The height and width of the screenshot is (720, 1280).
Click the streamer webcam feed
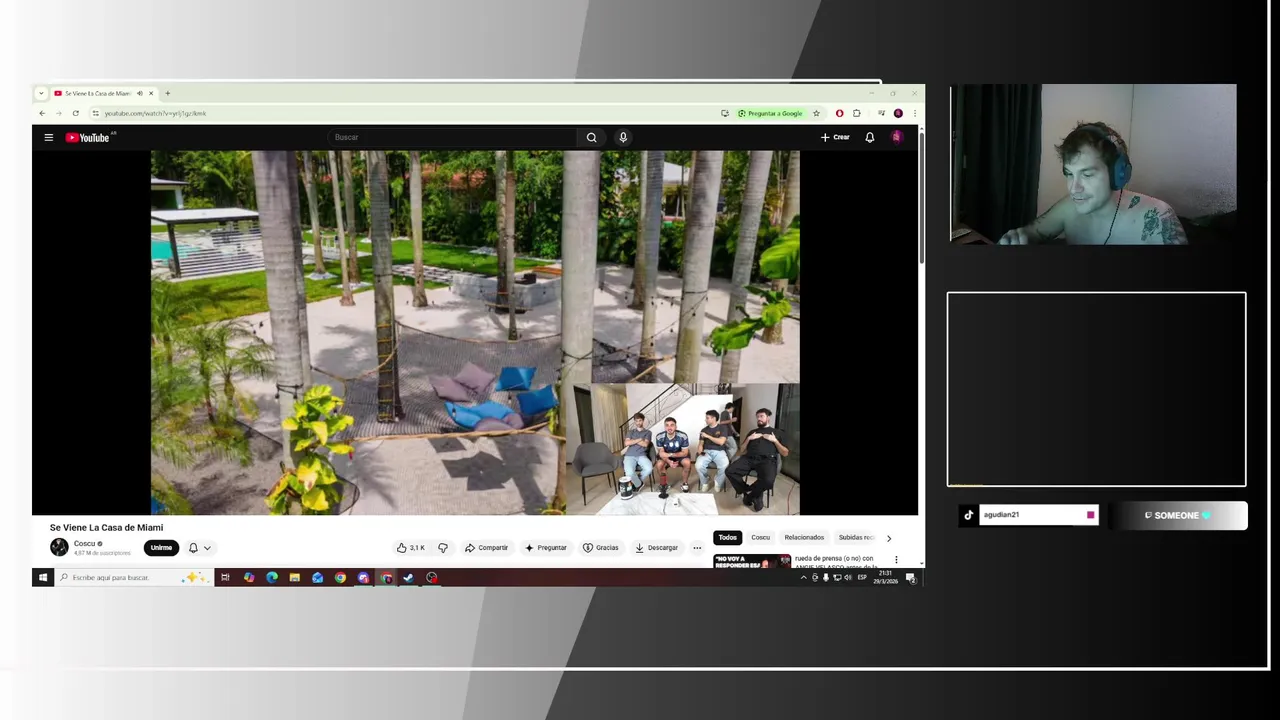1093,164
